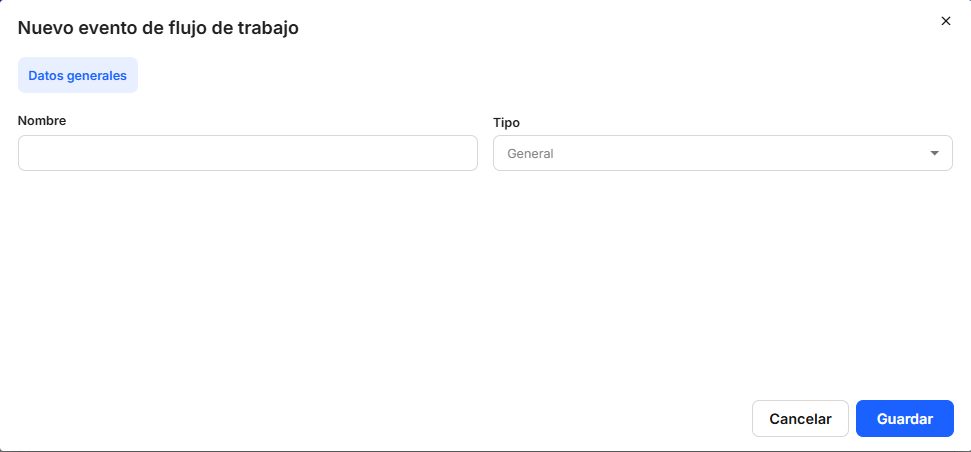The width and height of the screenshot is (971, 452).
Task: Switch to the general data section tab
Action: point(77,76)
